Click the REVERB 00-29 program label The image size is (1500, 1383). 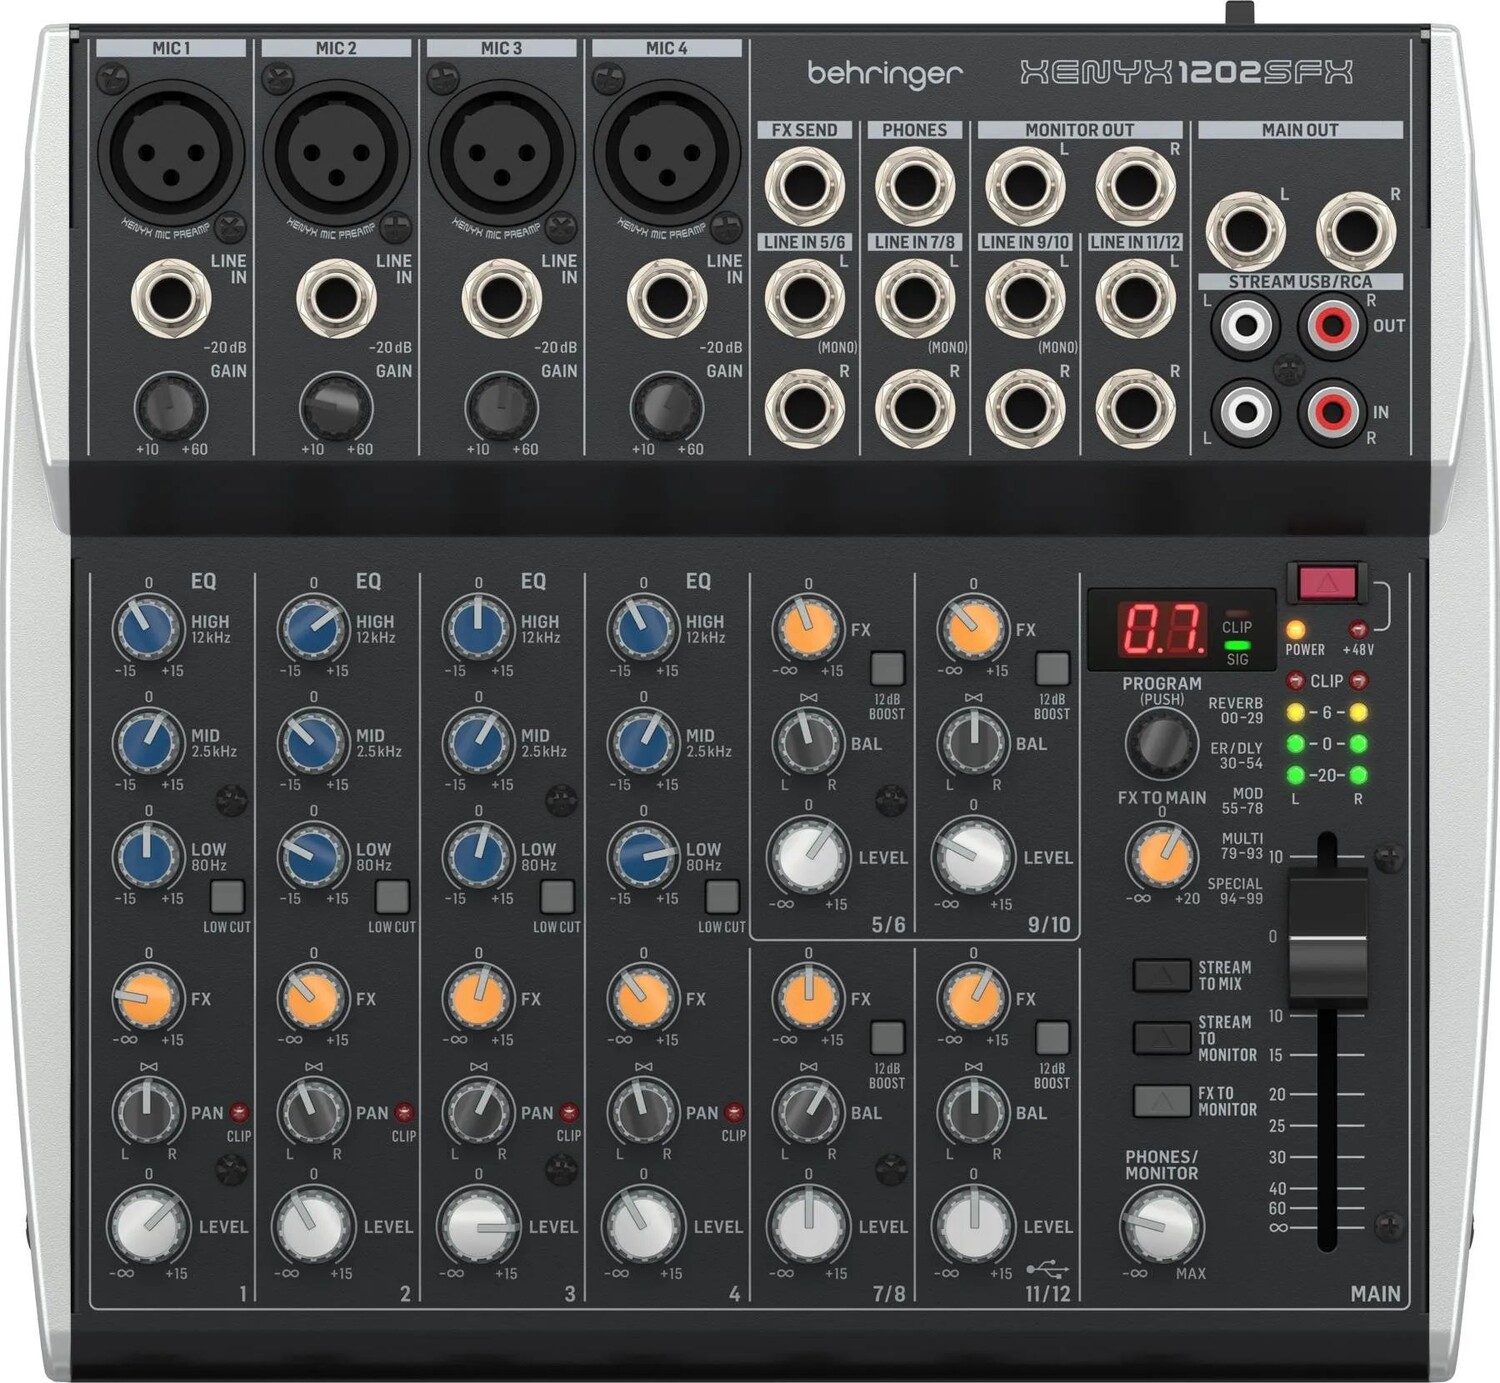1237,710
